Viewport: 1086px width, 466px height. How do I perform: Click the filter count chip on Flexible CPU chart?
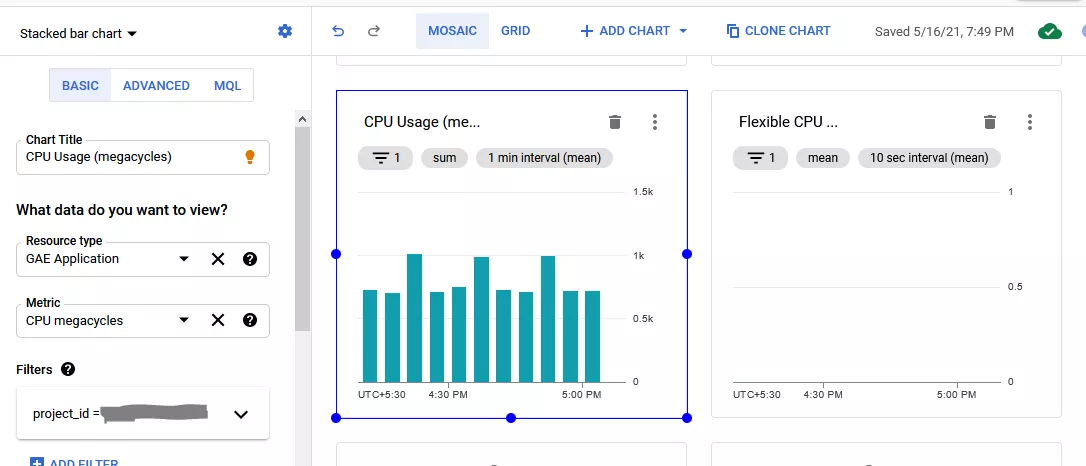(x=760, y=158)
